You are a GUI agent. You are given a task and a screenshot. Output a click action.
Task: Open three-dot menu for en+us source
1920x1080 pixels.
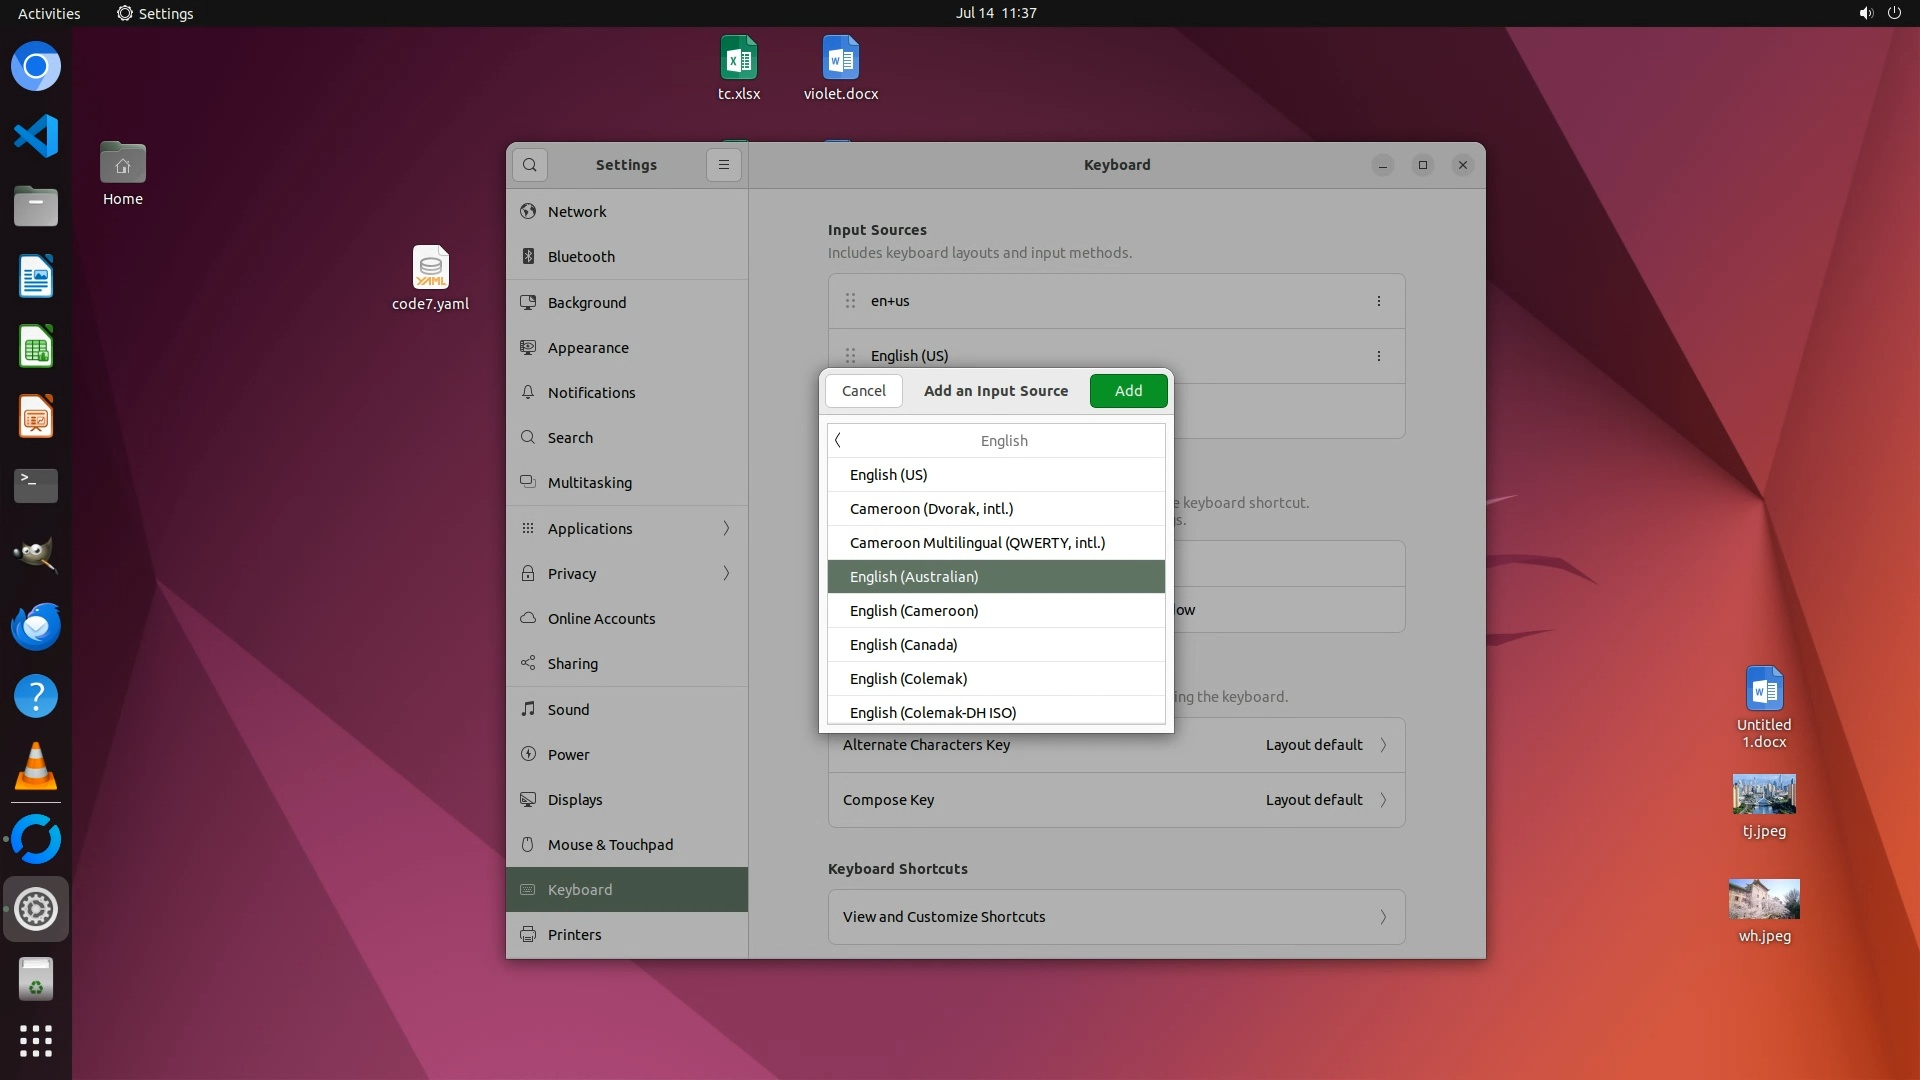point(1378,301)
